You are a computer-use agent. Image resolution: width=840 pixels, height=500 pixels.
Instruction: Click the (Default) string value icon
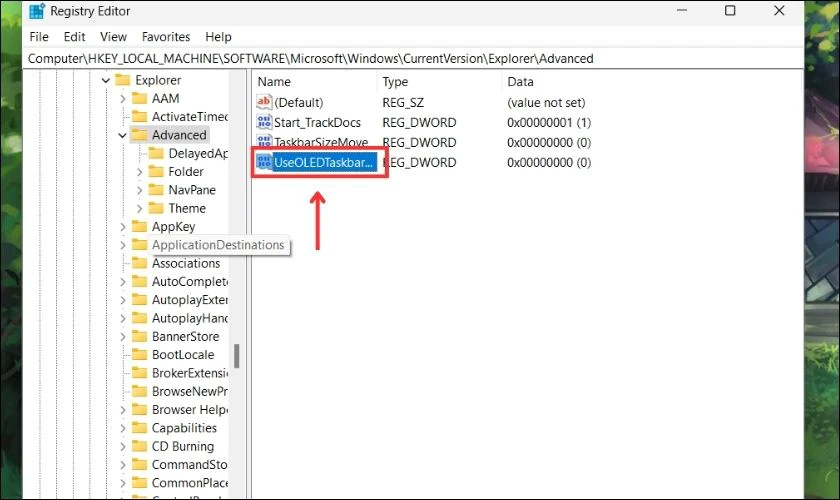[264, 102]
